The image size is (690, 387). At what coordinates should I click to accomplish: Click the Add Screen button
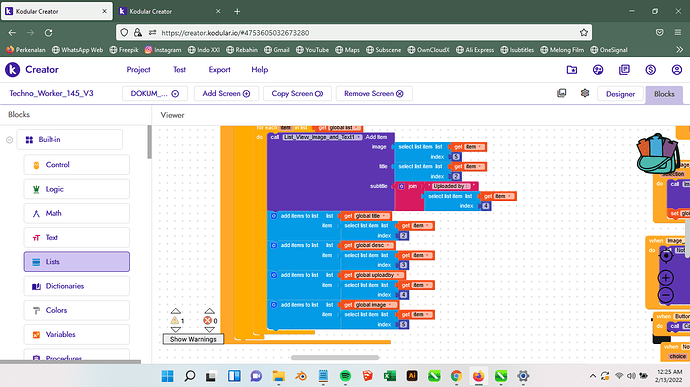pyautogui.click(x=226, y=93)
